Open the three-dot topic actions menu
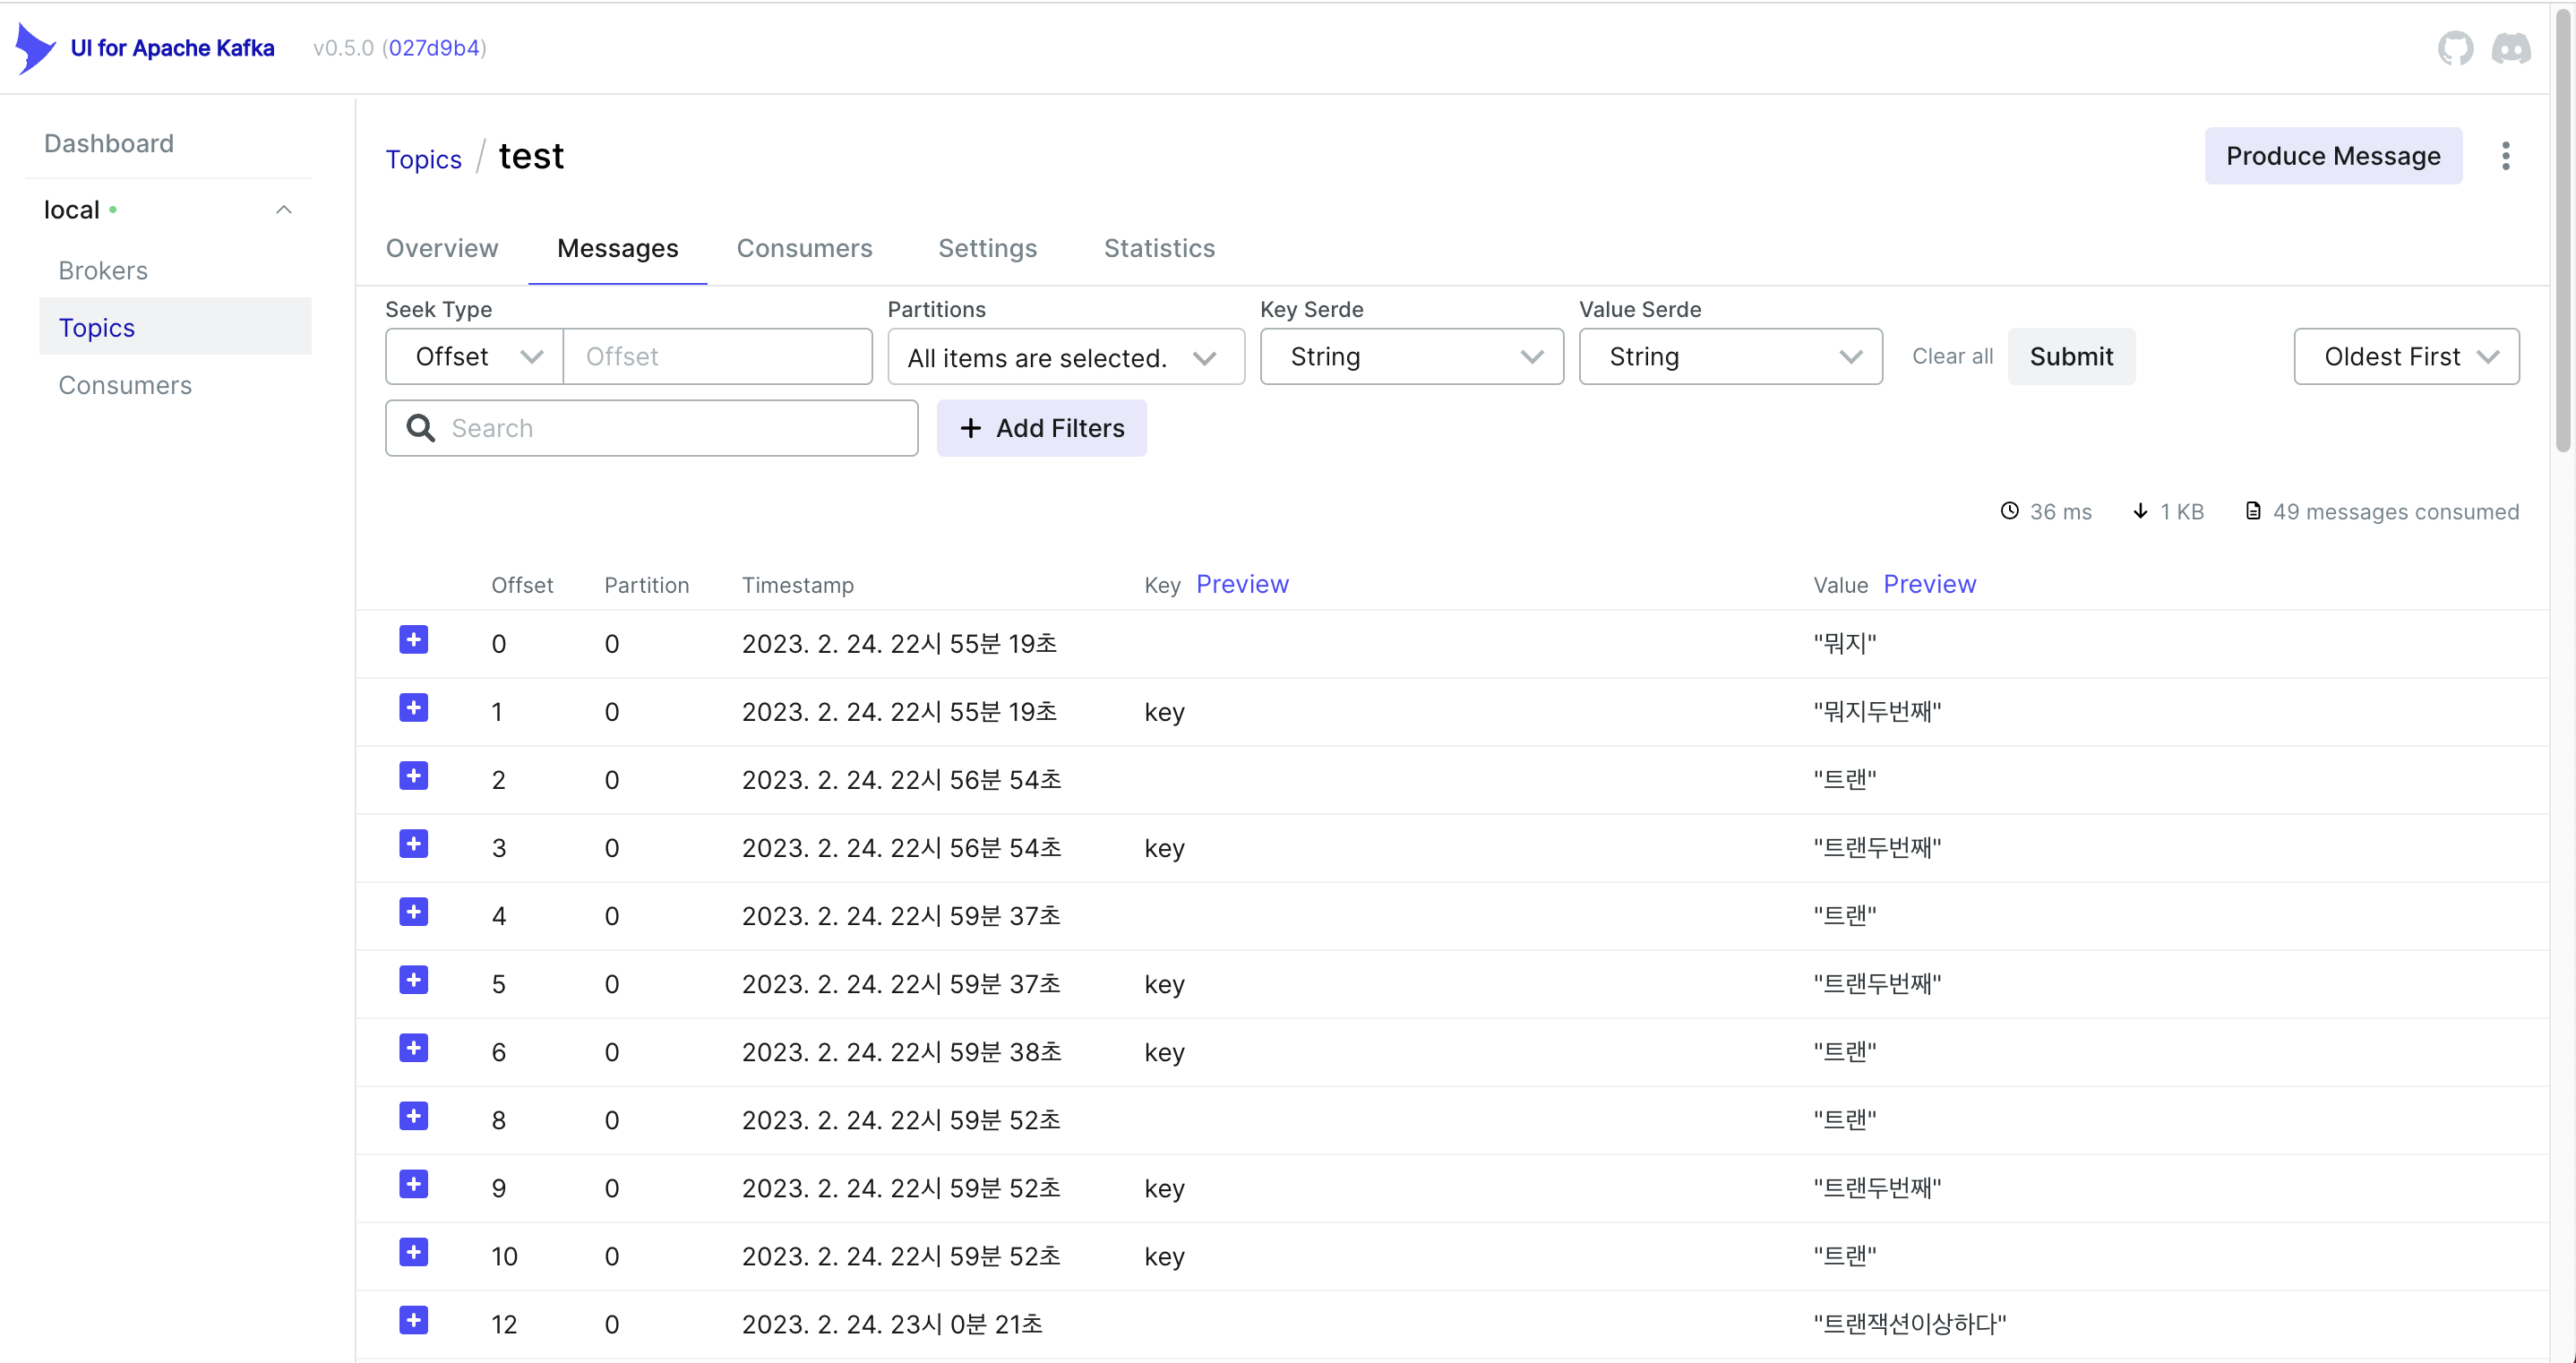Screen dimensions: 2576x1363 [x=2505, y=156]
